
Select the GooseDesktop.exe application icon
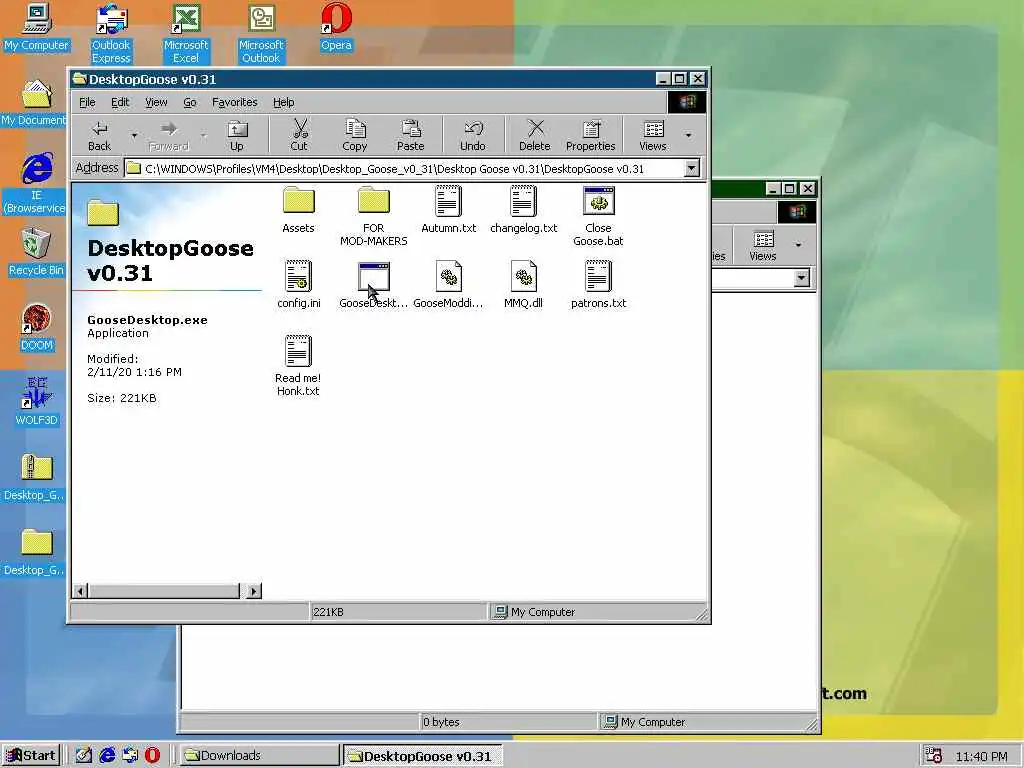coord(374,276)
